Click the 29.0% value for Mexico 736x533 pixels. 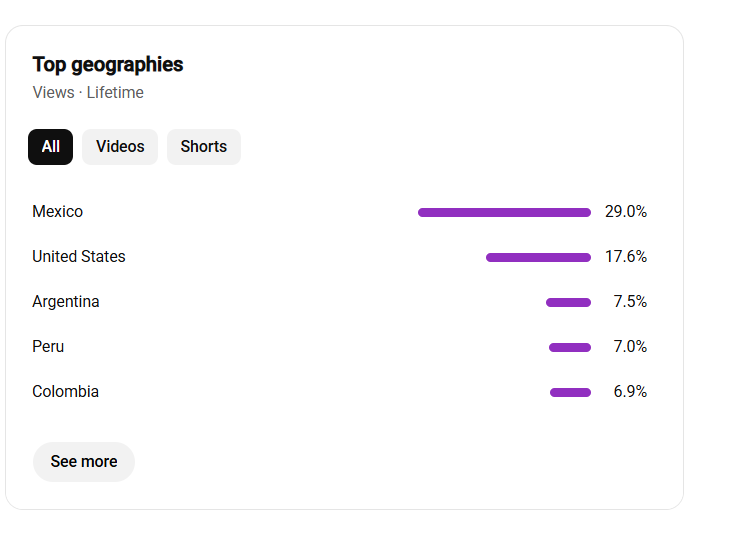click(626, 212)
